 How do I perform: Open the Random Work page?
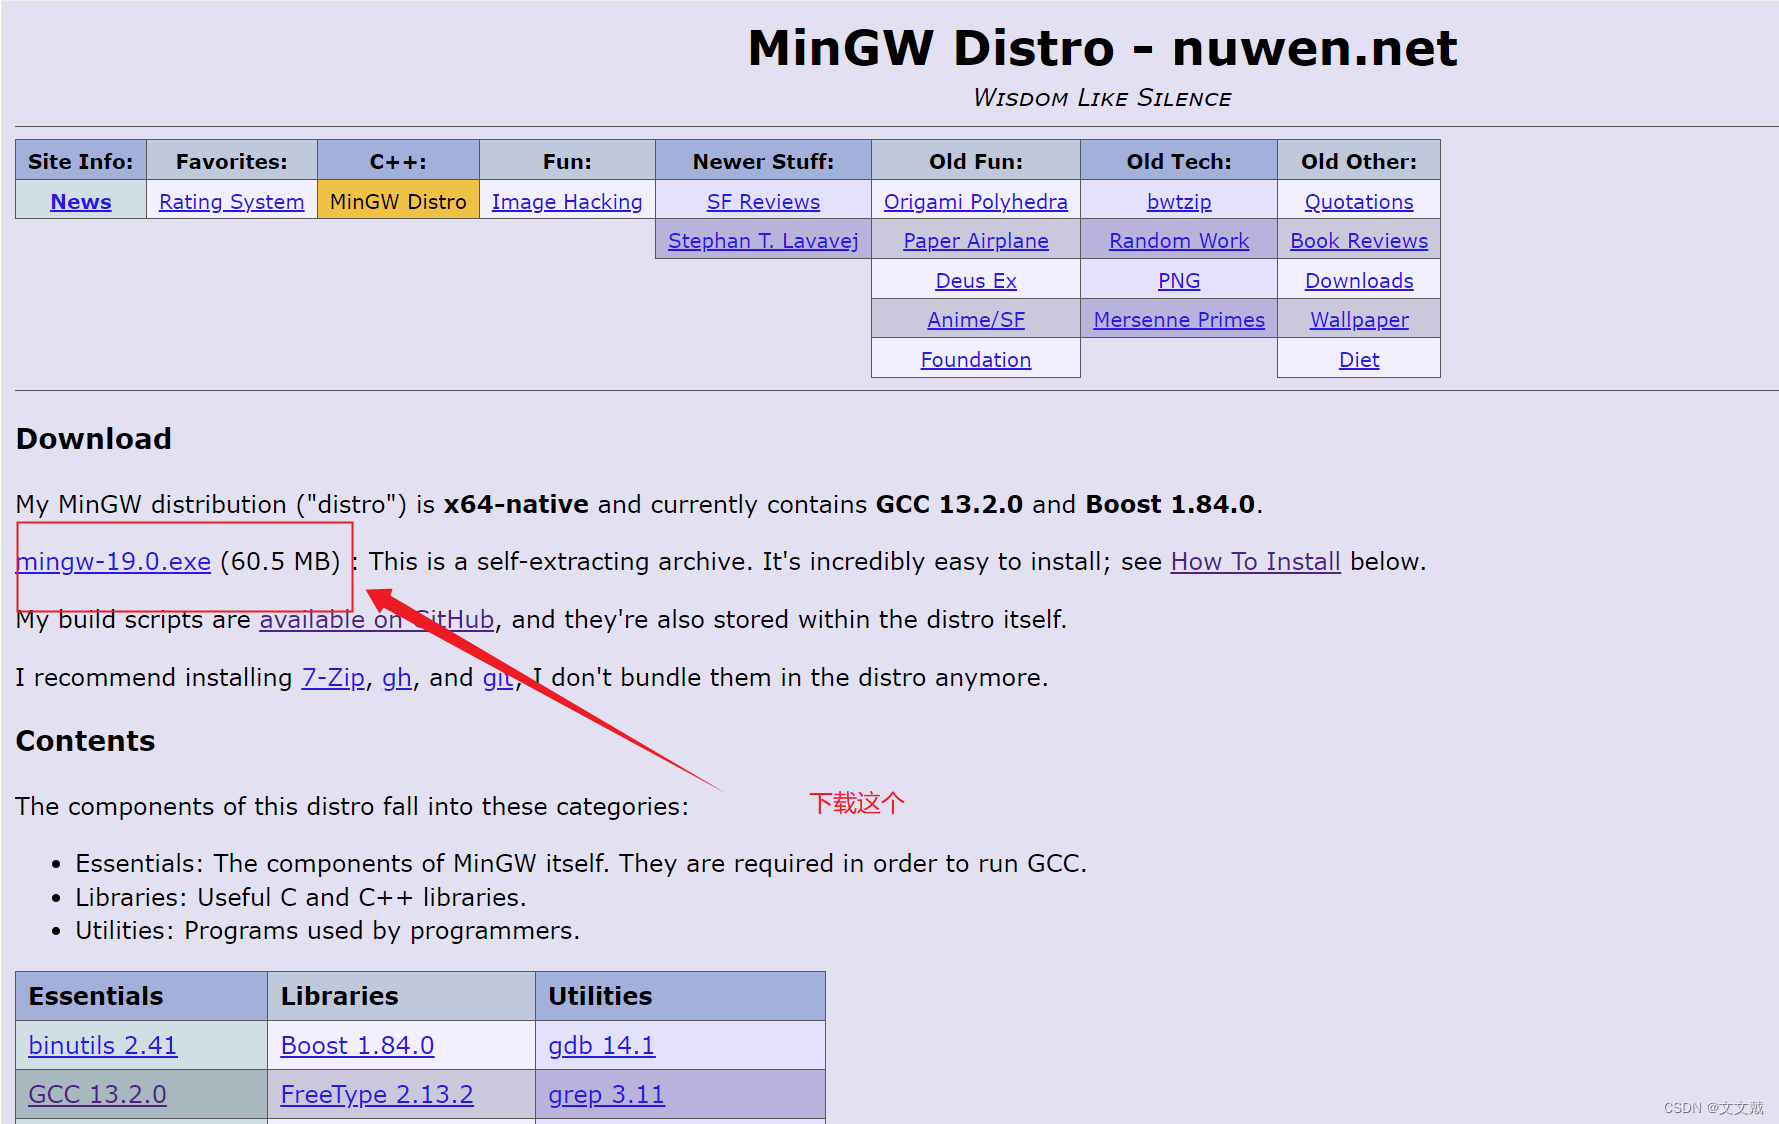(x=1179, y=240)
